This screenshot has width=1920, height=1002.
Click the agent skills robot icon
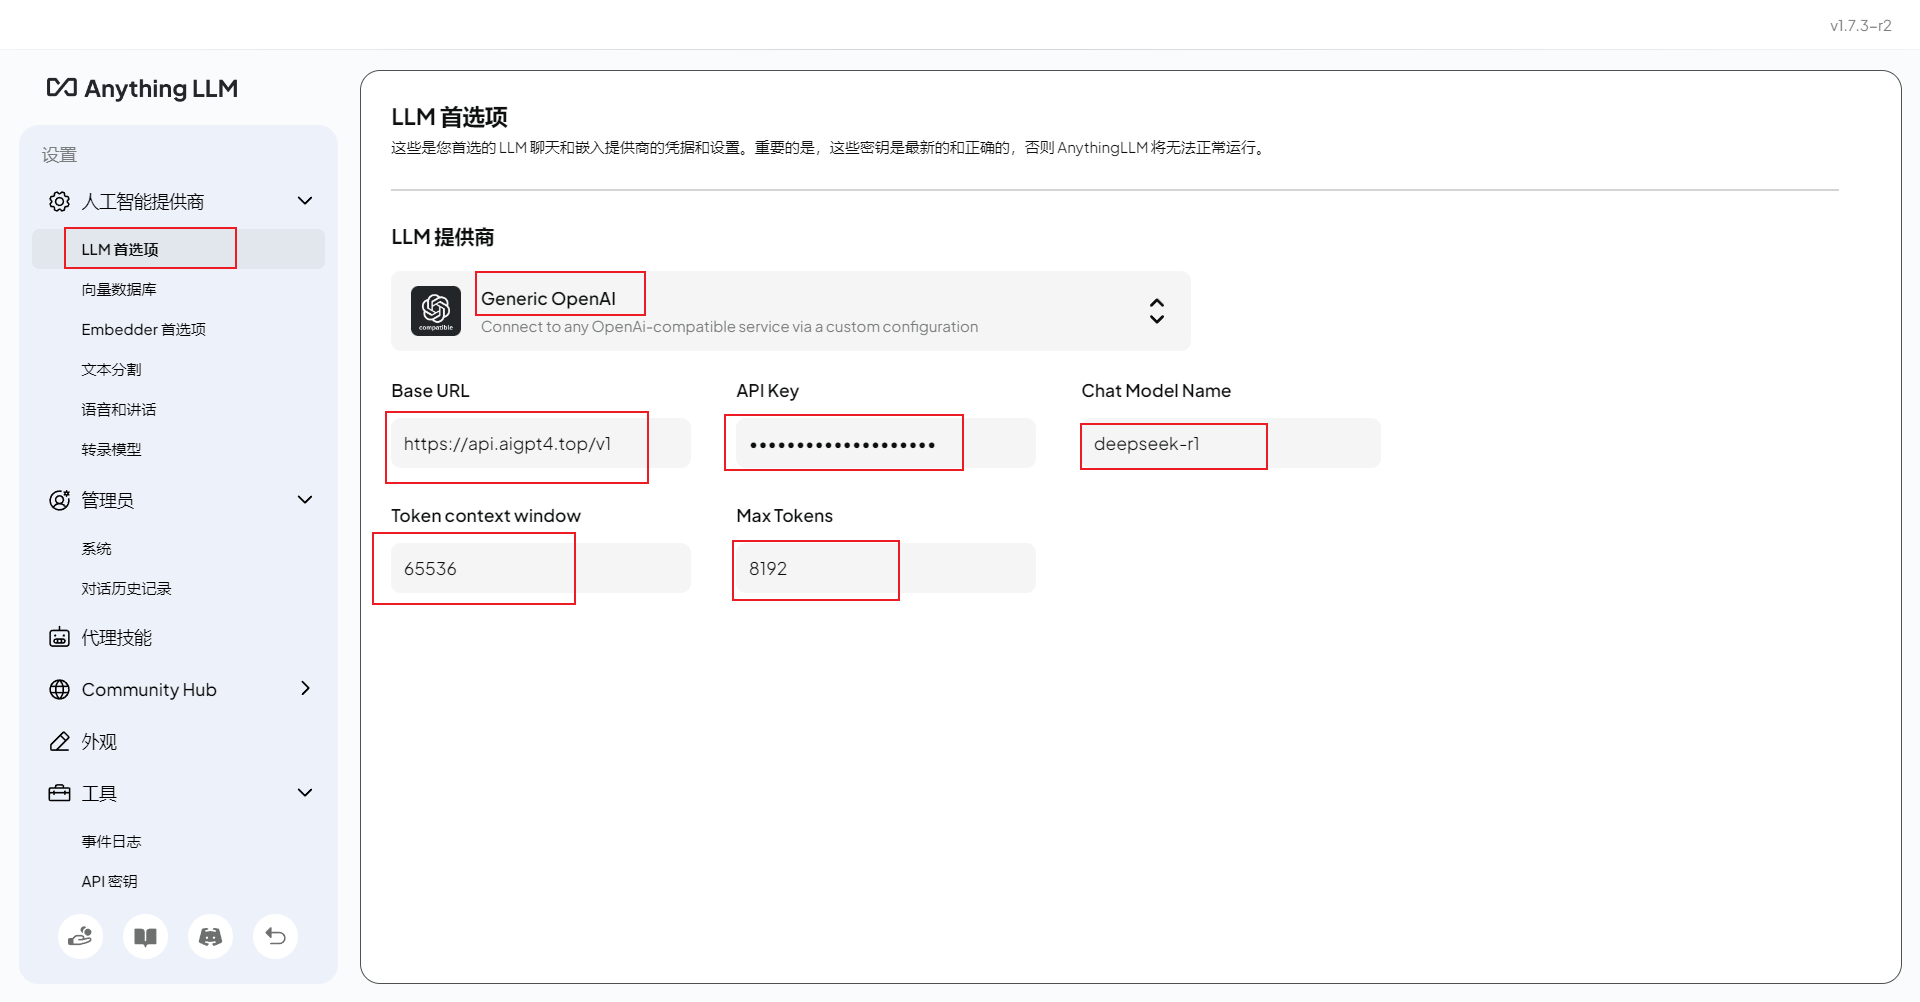pos(60,637)
